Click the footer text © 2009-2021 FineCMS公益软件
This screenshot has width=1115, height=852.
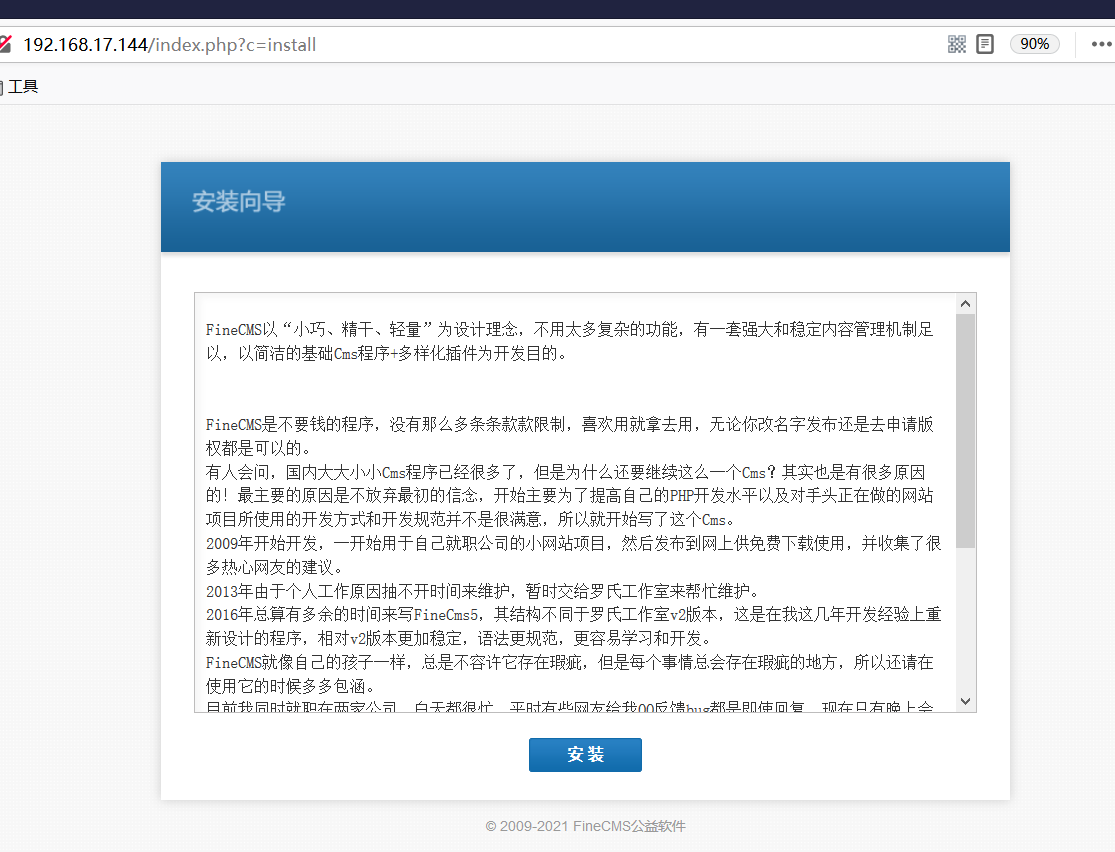coord(585,826)
